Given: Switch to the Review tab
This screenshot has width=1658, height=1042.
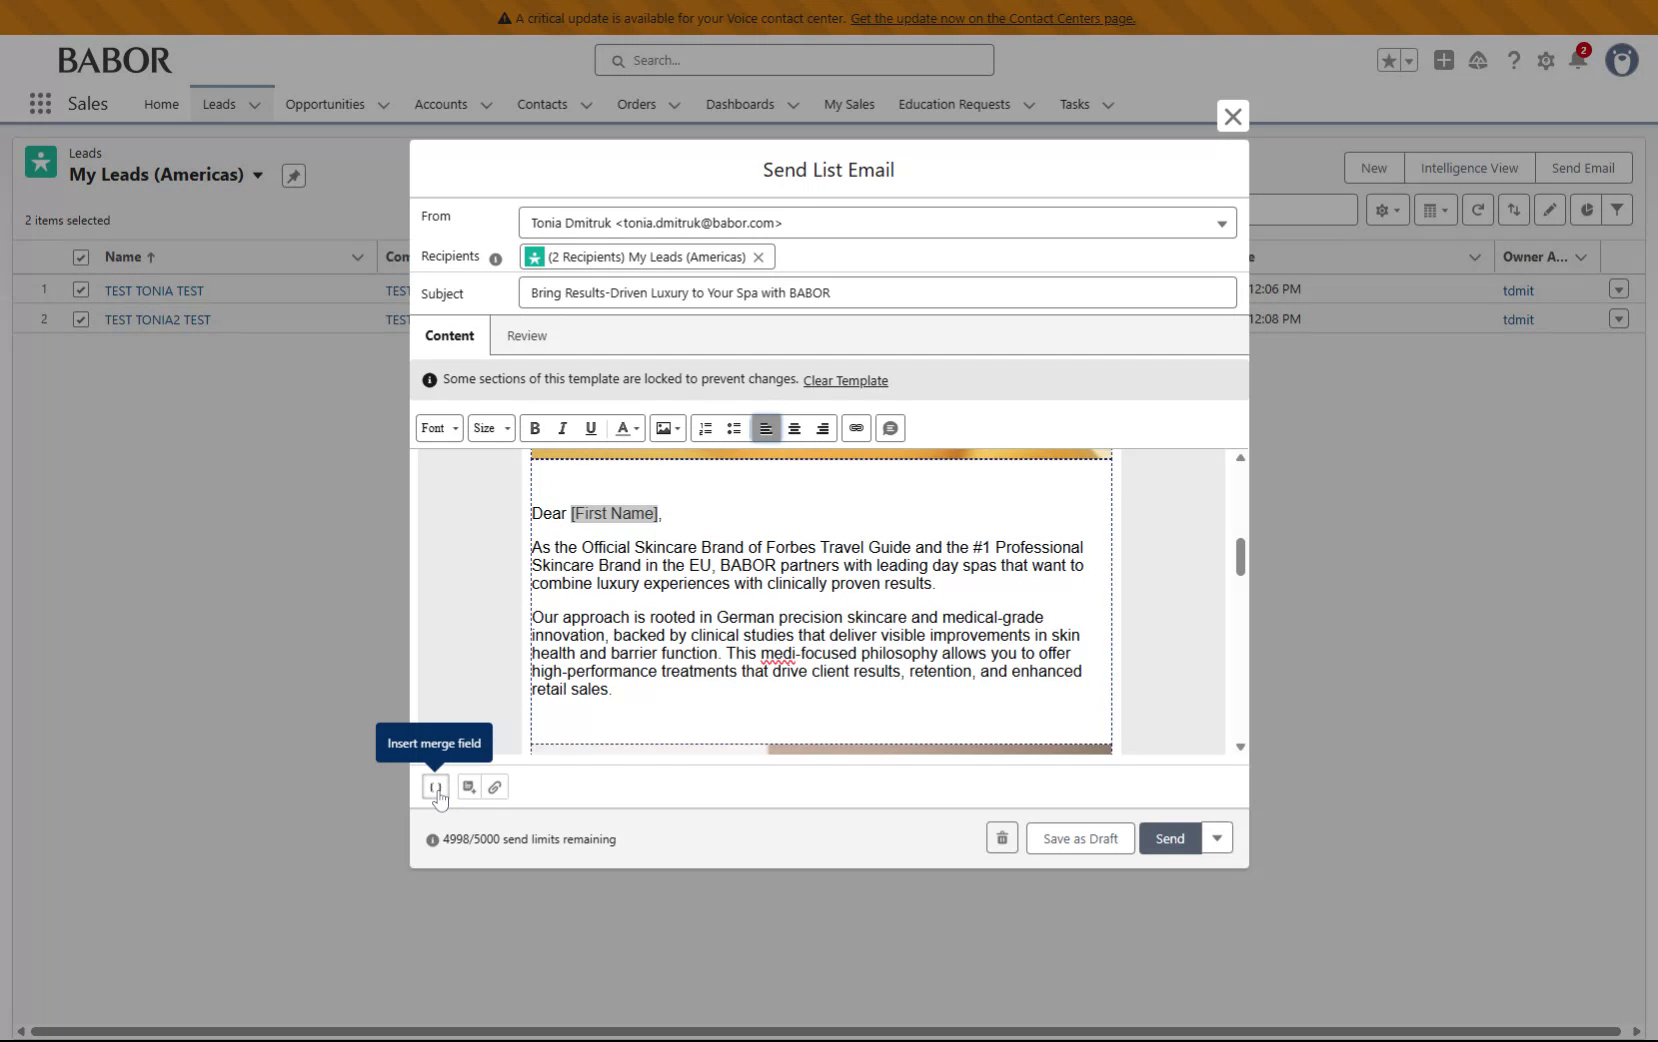Looking at the screenshot, I should tap(527, 335).
